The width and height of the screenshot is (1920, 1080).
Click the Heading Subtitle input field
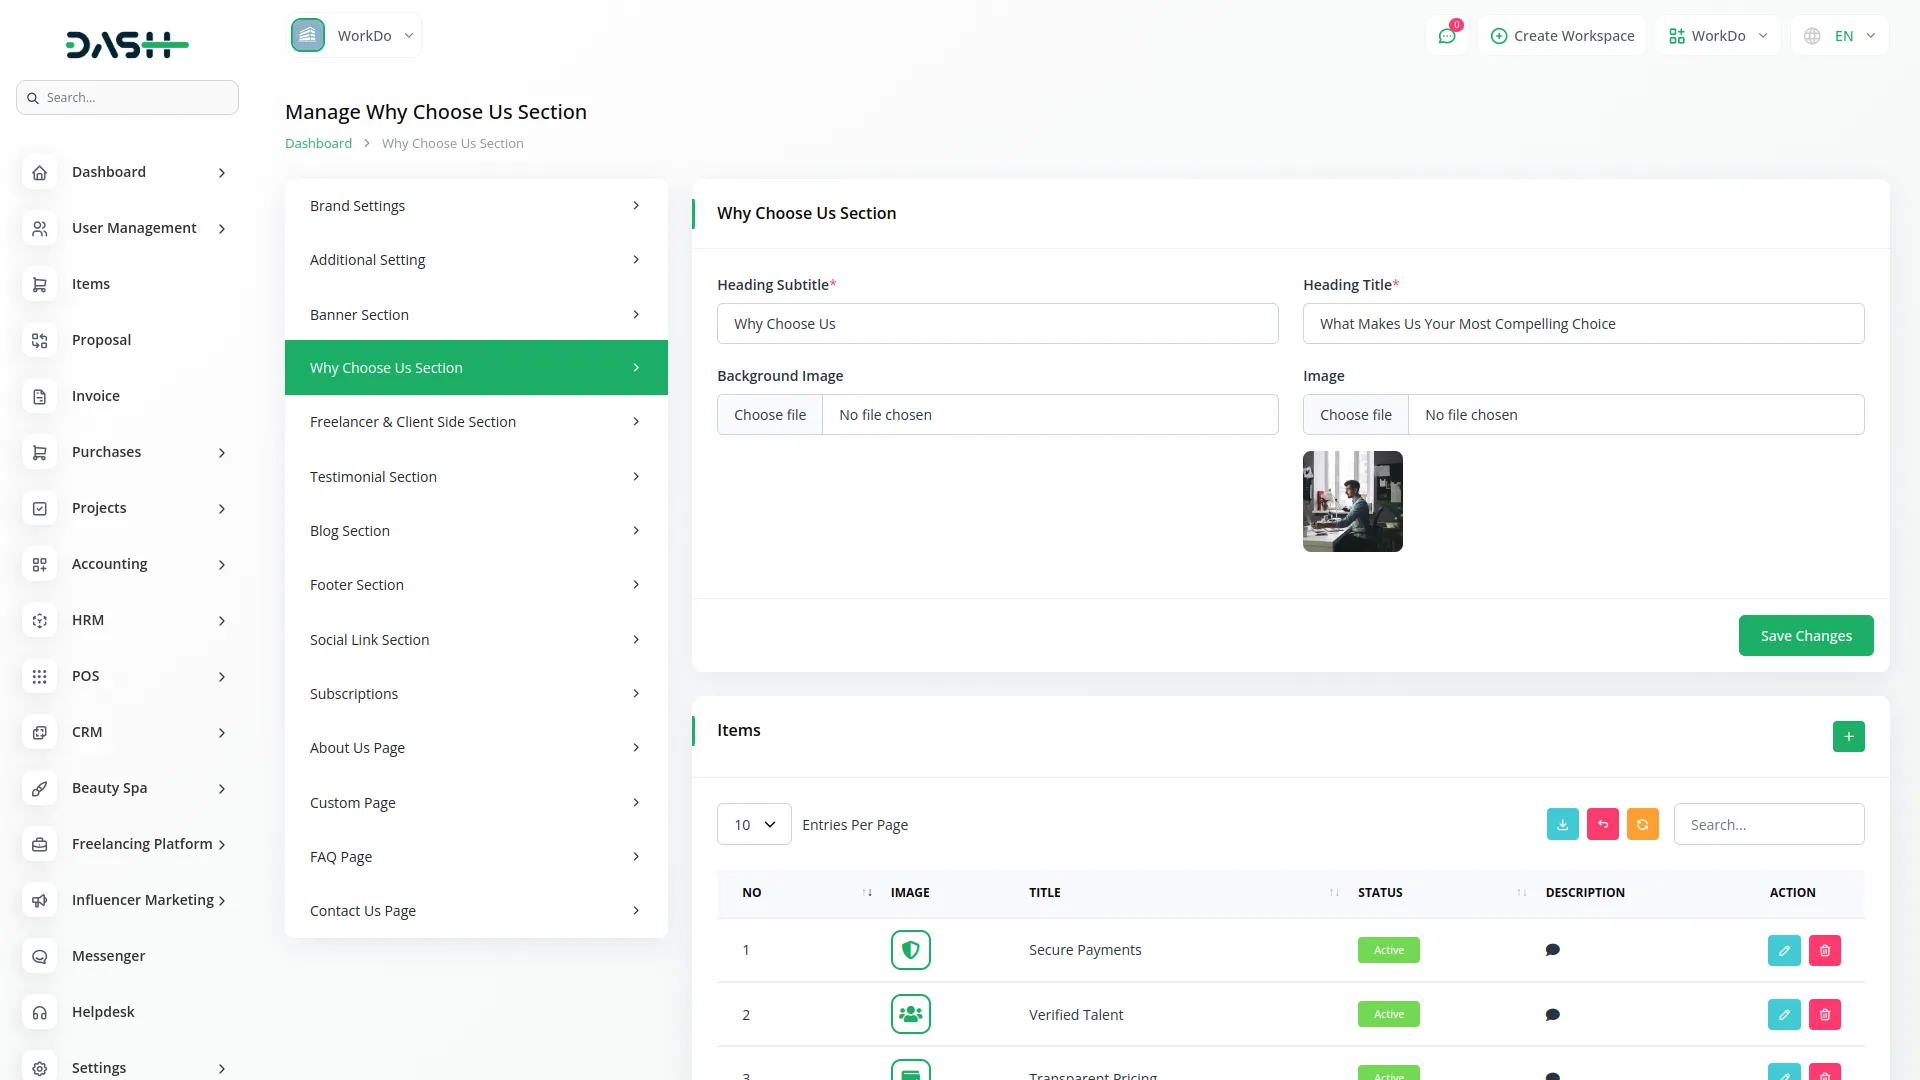[x=997, y=323]
